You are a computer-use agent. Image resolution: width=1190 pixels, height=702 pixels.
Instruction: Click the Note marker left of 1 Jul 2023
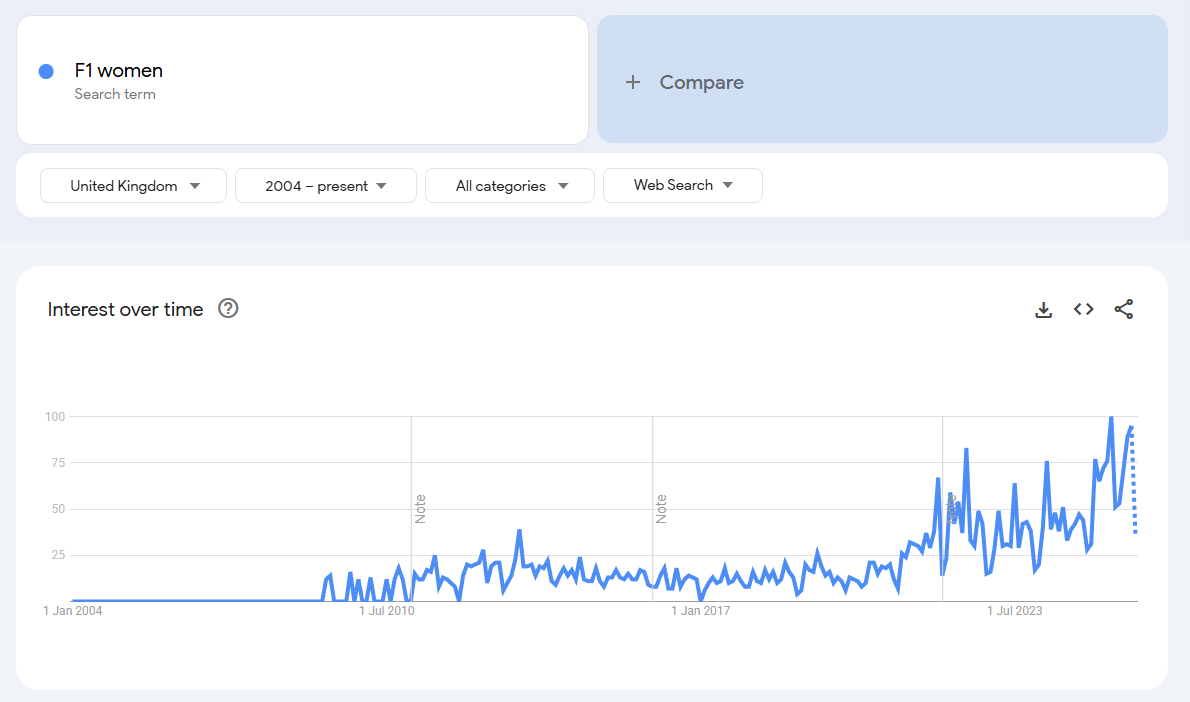[951, 509]
